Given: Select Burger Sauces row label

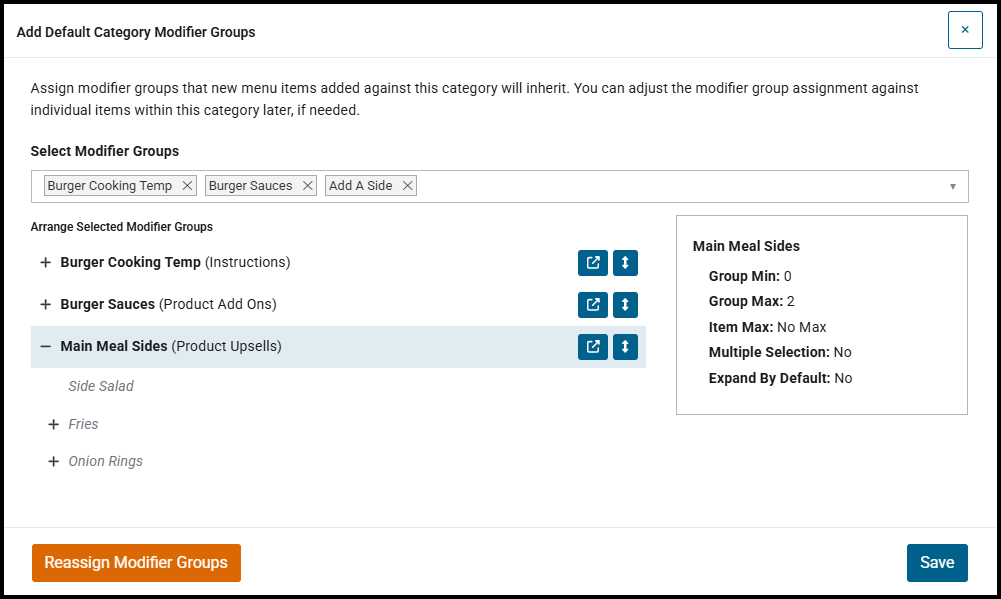Looking at the screenshot, I should [169, 305].
